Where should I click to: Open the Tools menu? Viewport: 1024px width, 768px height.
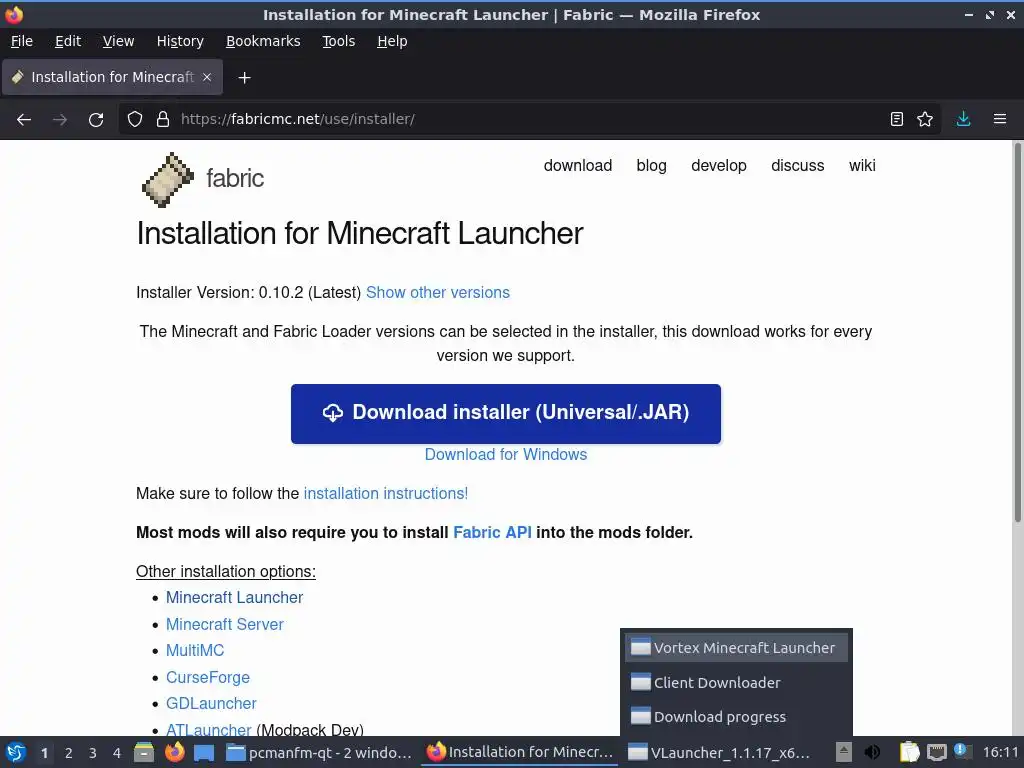[338, 41]
